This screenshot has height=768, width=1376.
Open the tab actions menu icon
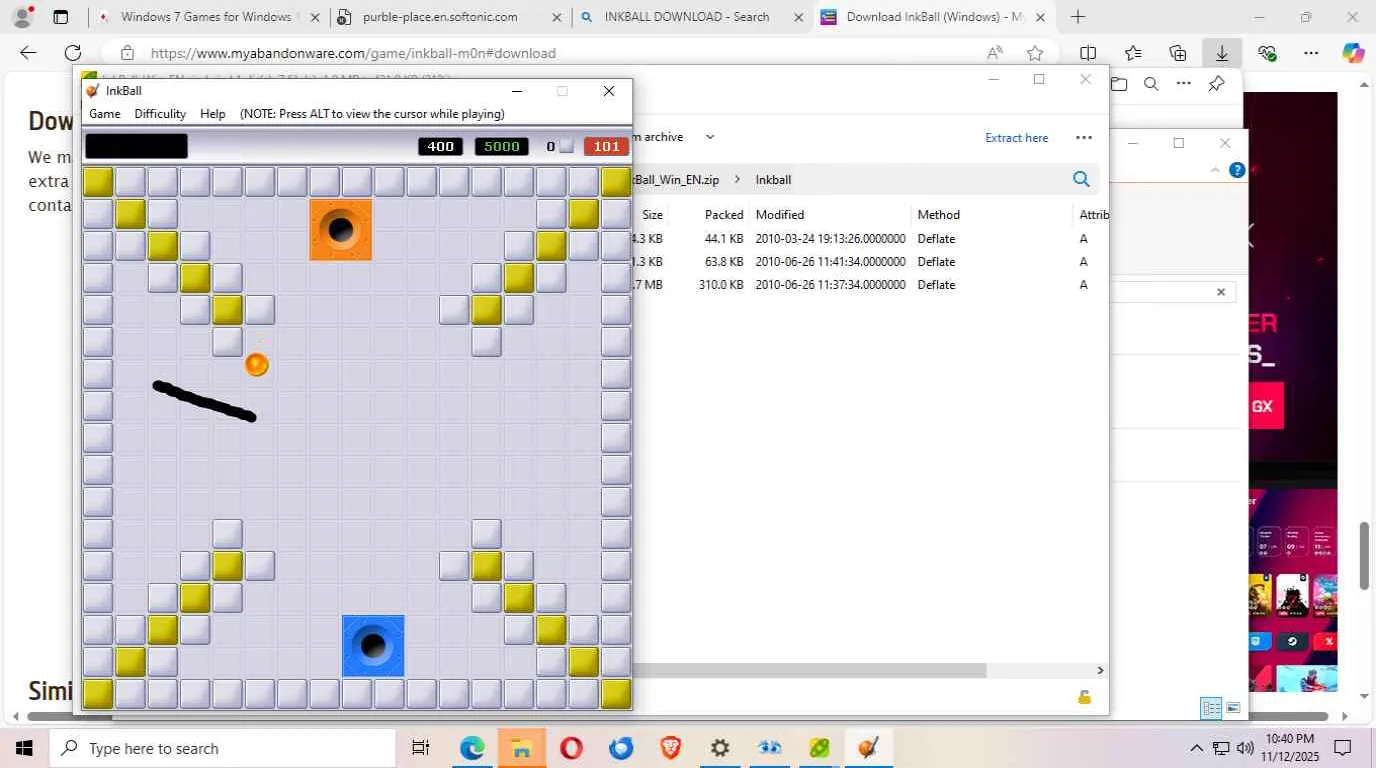coord(61,17)
